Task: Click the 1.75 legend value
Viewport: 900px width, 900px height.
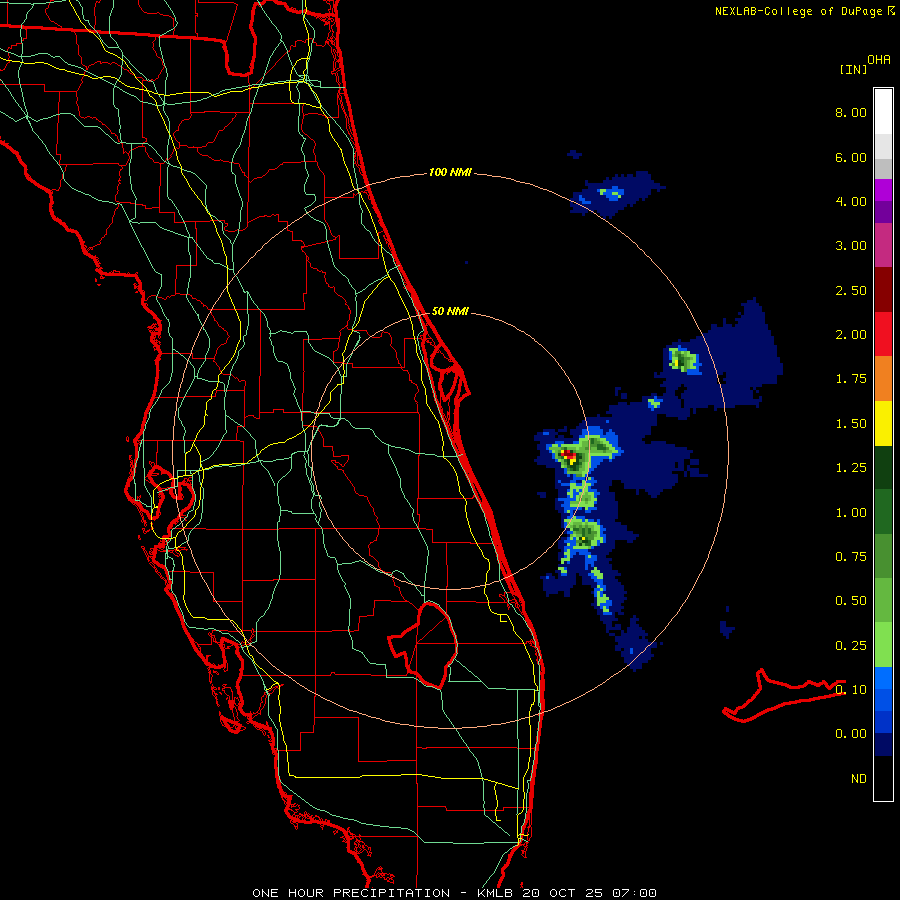Action: [x=851, y=379]
